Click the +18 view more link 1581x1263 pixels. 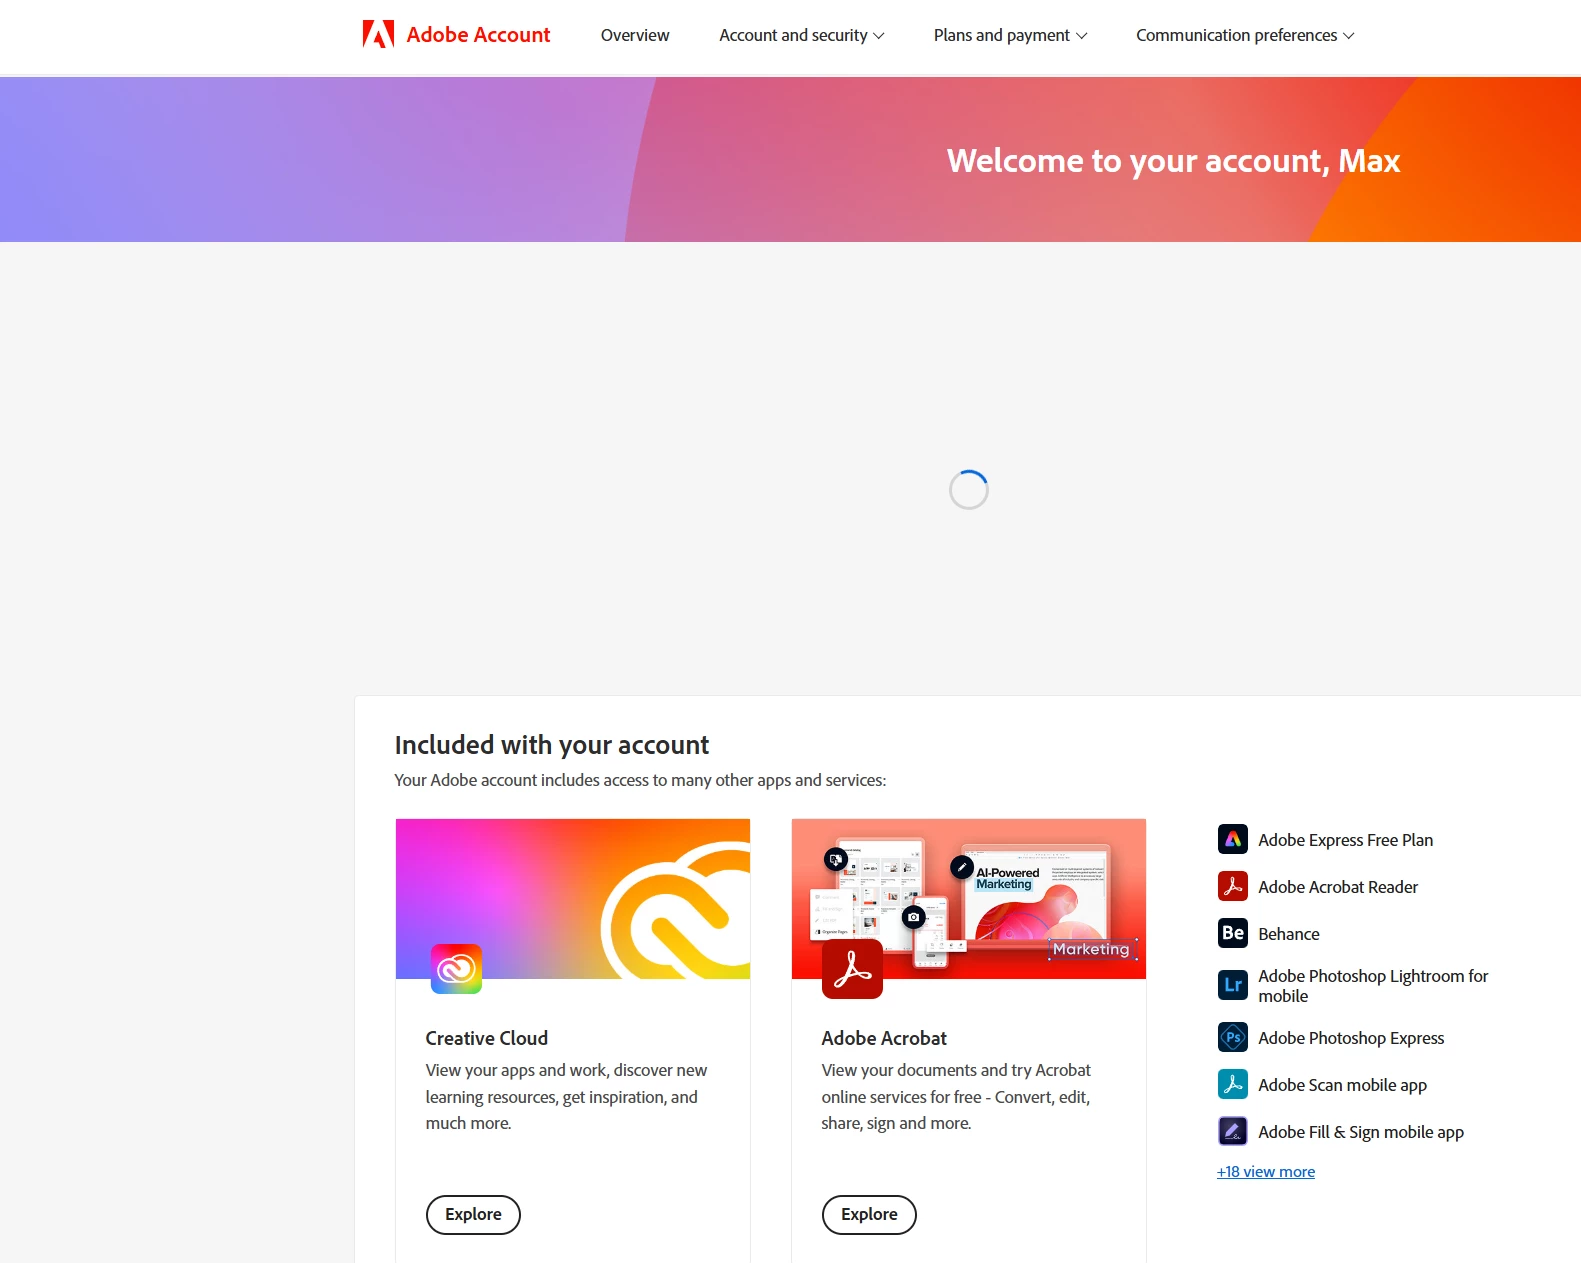1266,1172
